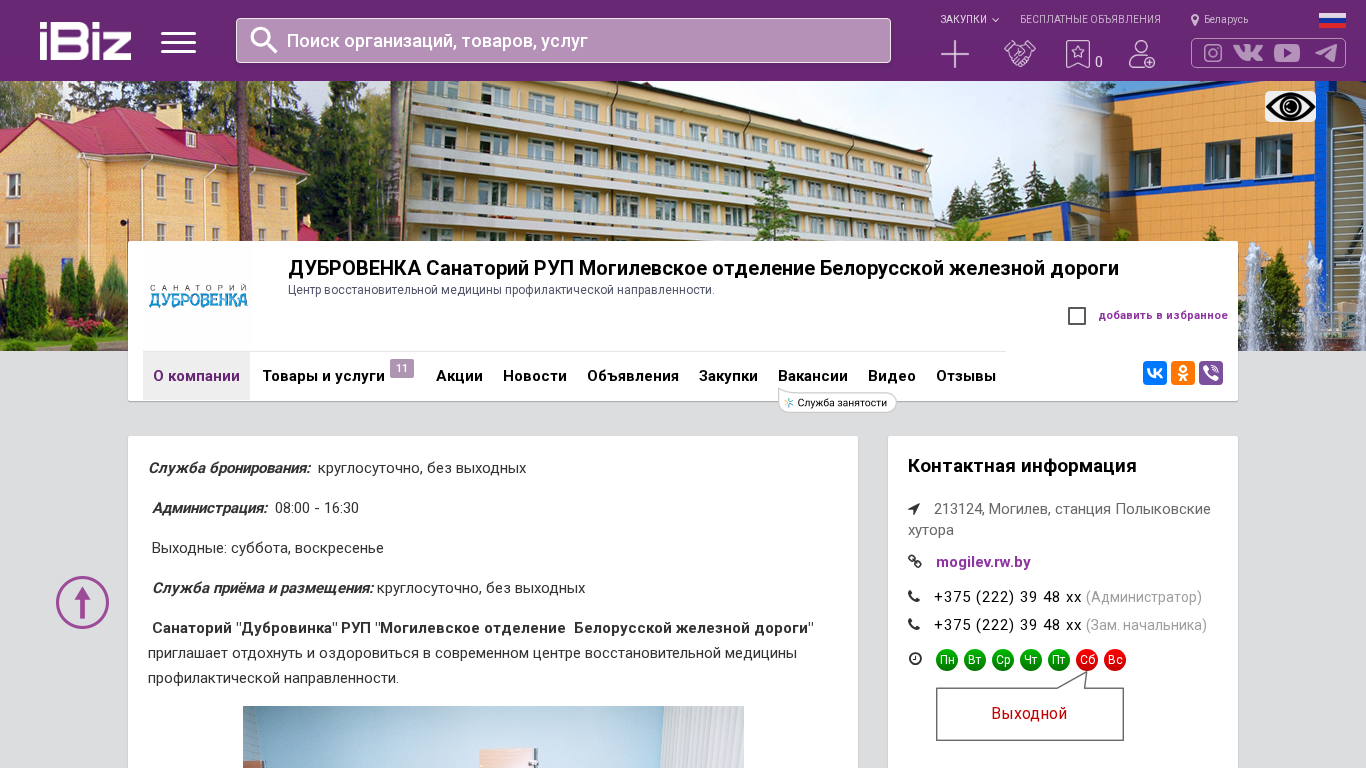Click the Администрация 08:00 - 16:30 line
The image size is (1366, 768).
point(255,508)
